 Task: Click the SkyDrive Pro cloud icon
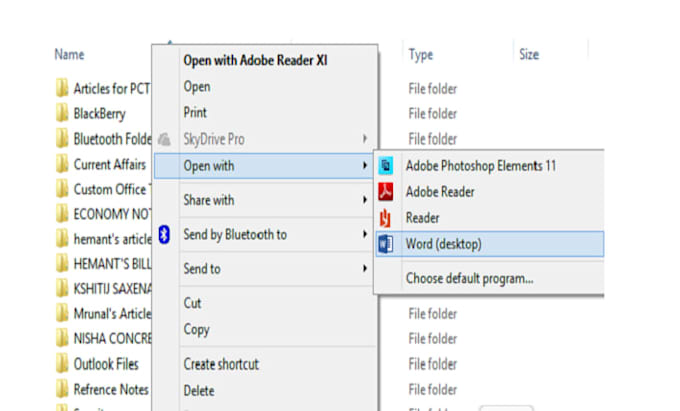tap(164, 139)
